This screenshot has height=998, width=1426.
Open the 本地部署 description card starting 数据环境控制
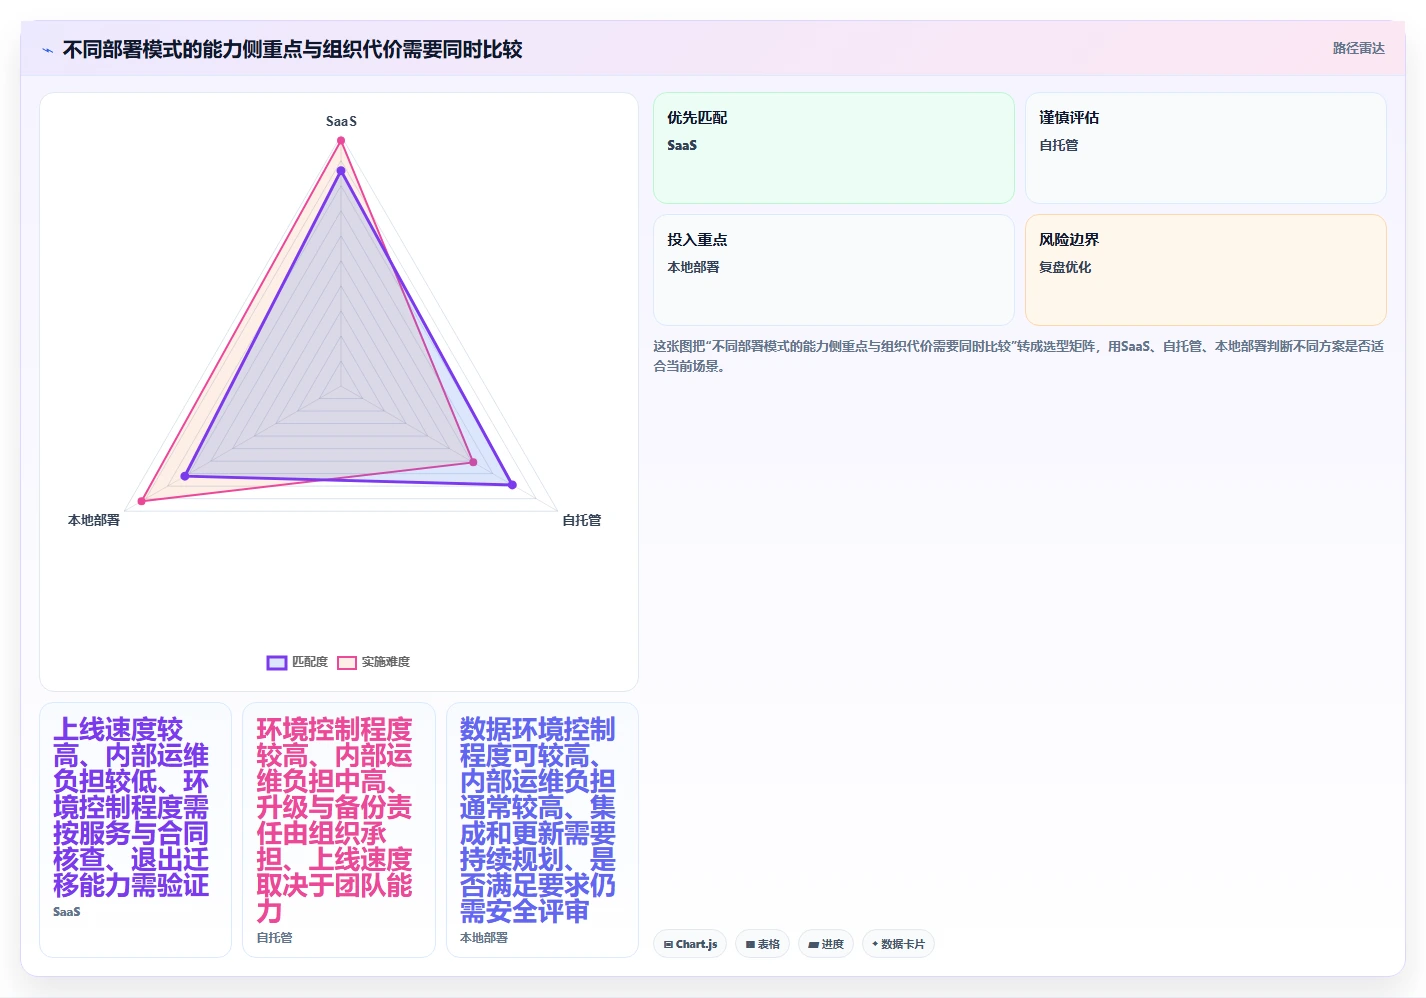[x=542, y=830]
